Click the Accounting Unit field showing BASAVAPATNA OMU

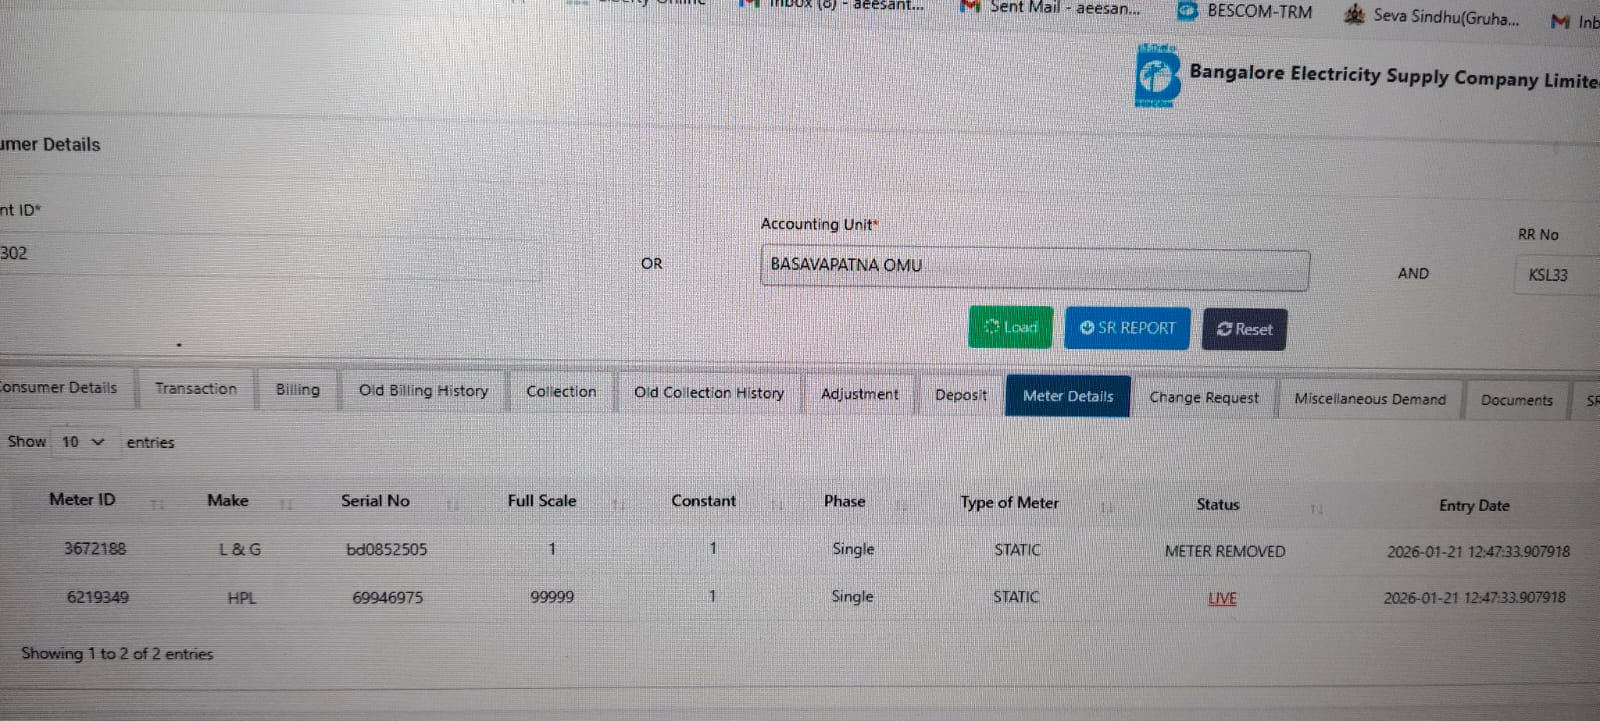pos(1035,268)
